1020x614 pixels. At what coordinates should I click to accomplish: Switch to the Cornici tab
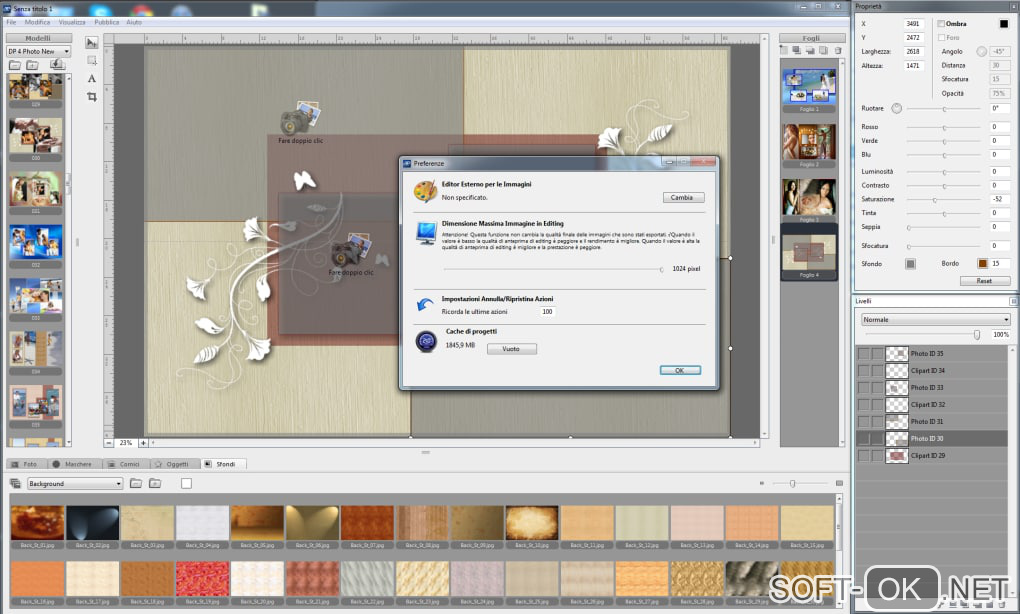click(125, 464)
